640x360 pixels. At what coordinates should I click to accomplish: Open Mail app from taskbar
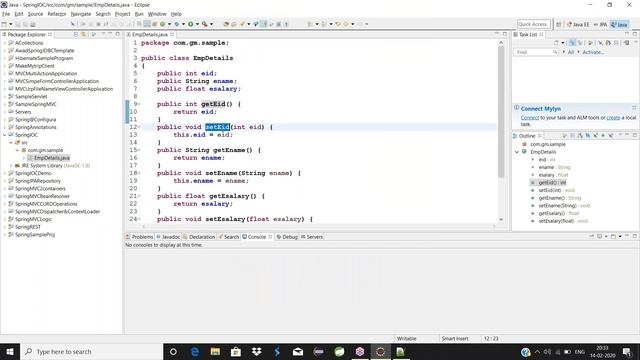[x=298, y=351]
